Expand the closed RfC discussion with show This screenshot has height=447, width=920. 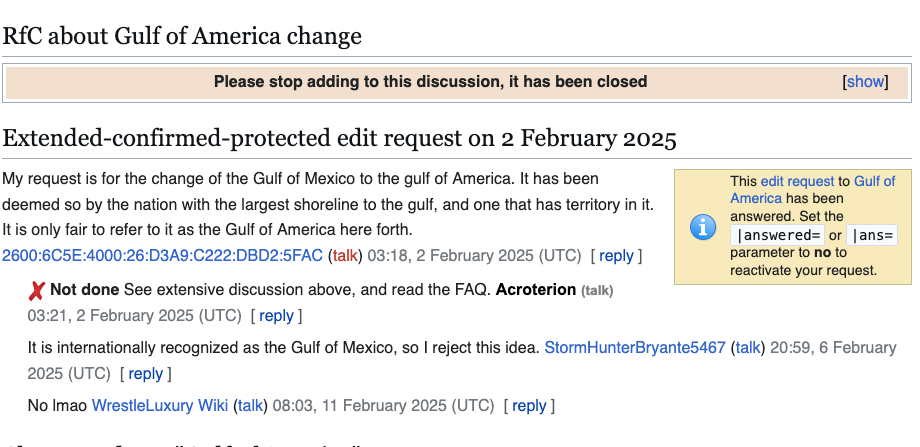click(x=865, y=82)
